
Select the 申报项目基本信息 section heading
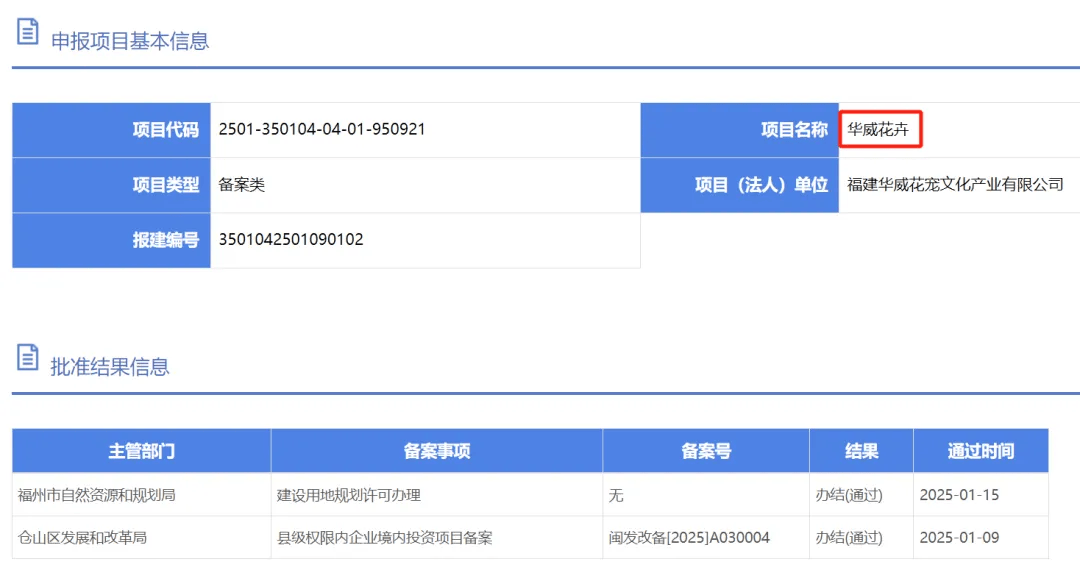coord(130,41)
